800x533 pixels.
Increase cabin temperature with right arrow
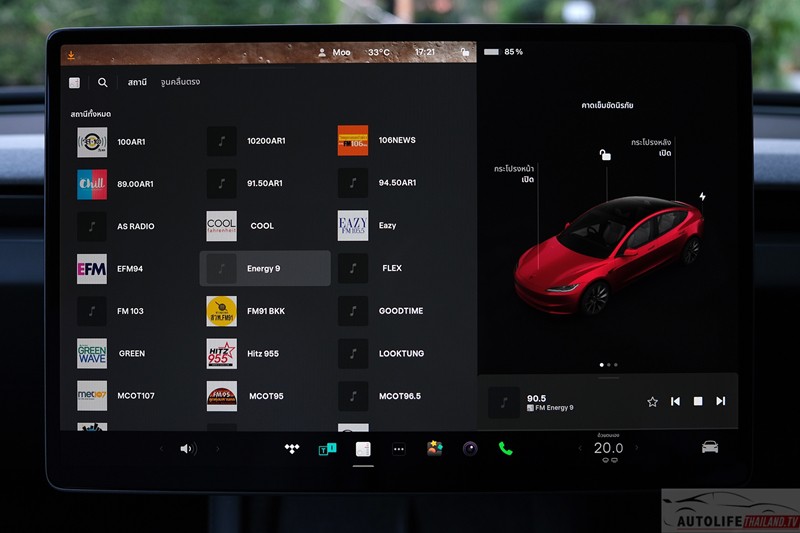pos(637,448)
